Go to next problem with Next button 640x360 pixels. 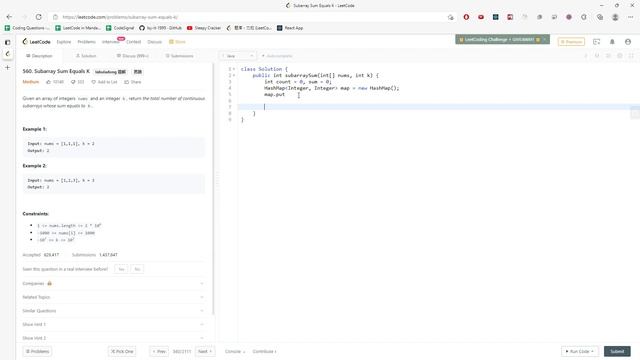pyautogui.click(x=205, y=351)
